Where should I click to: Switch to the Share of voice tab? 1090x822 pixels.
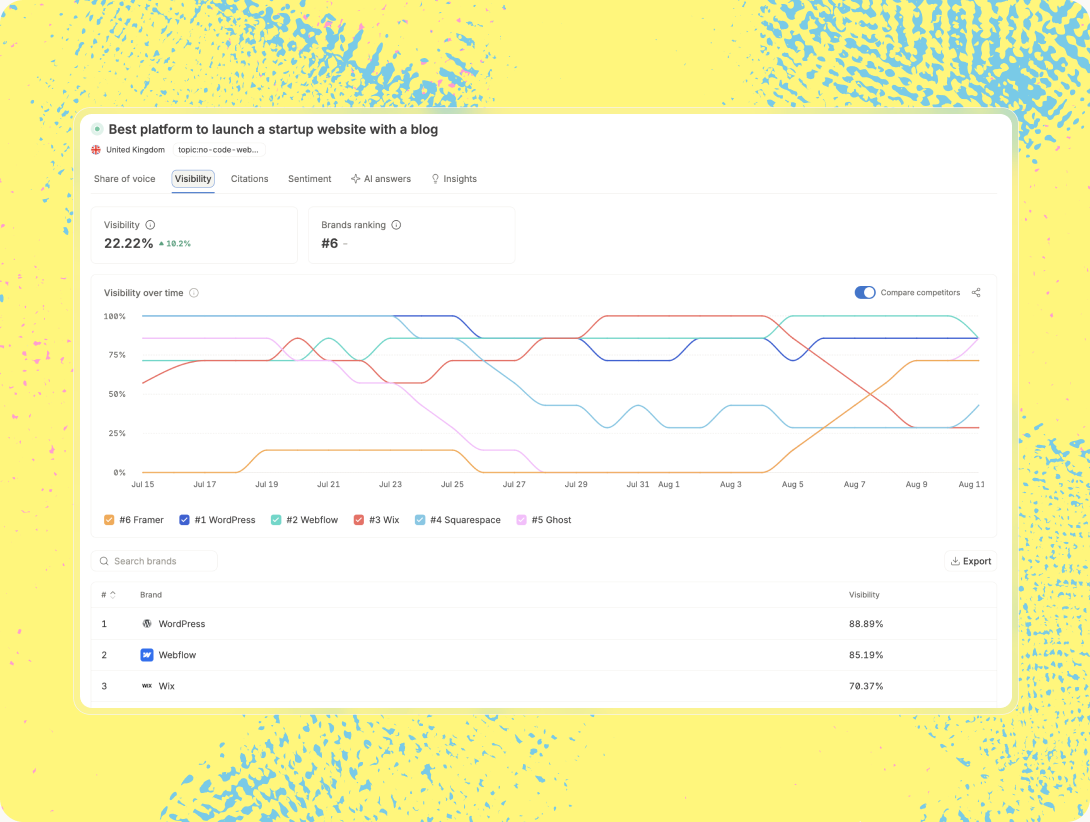pyautogui.click(x=124, y=179)
